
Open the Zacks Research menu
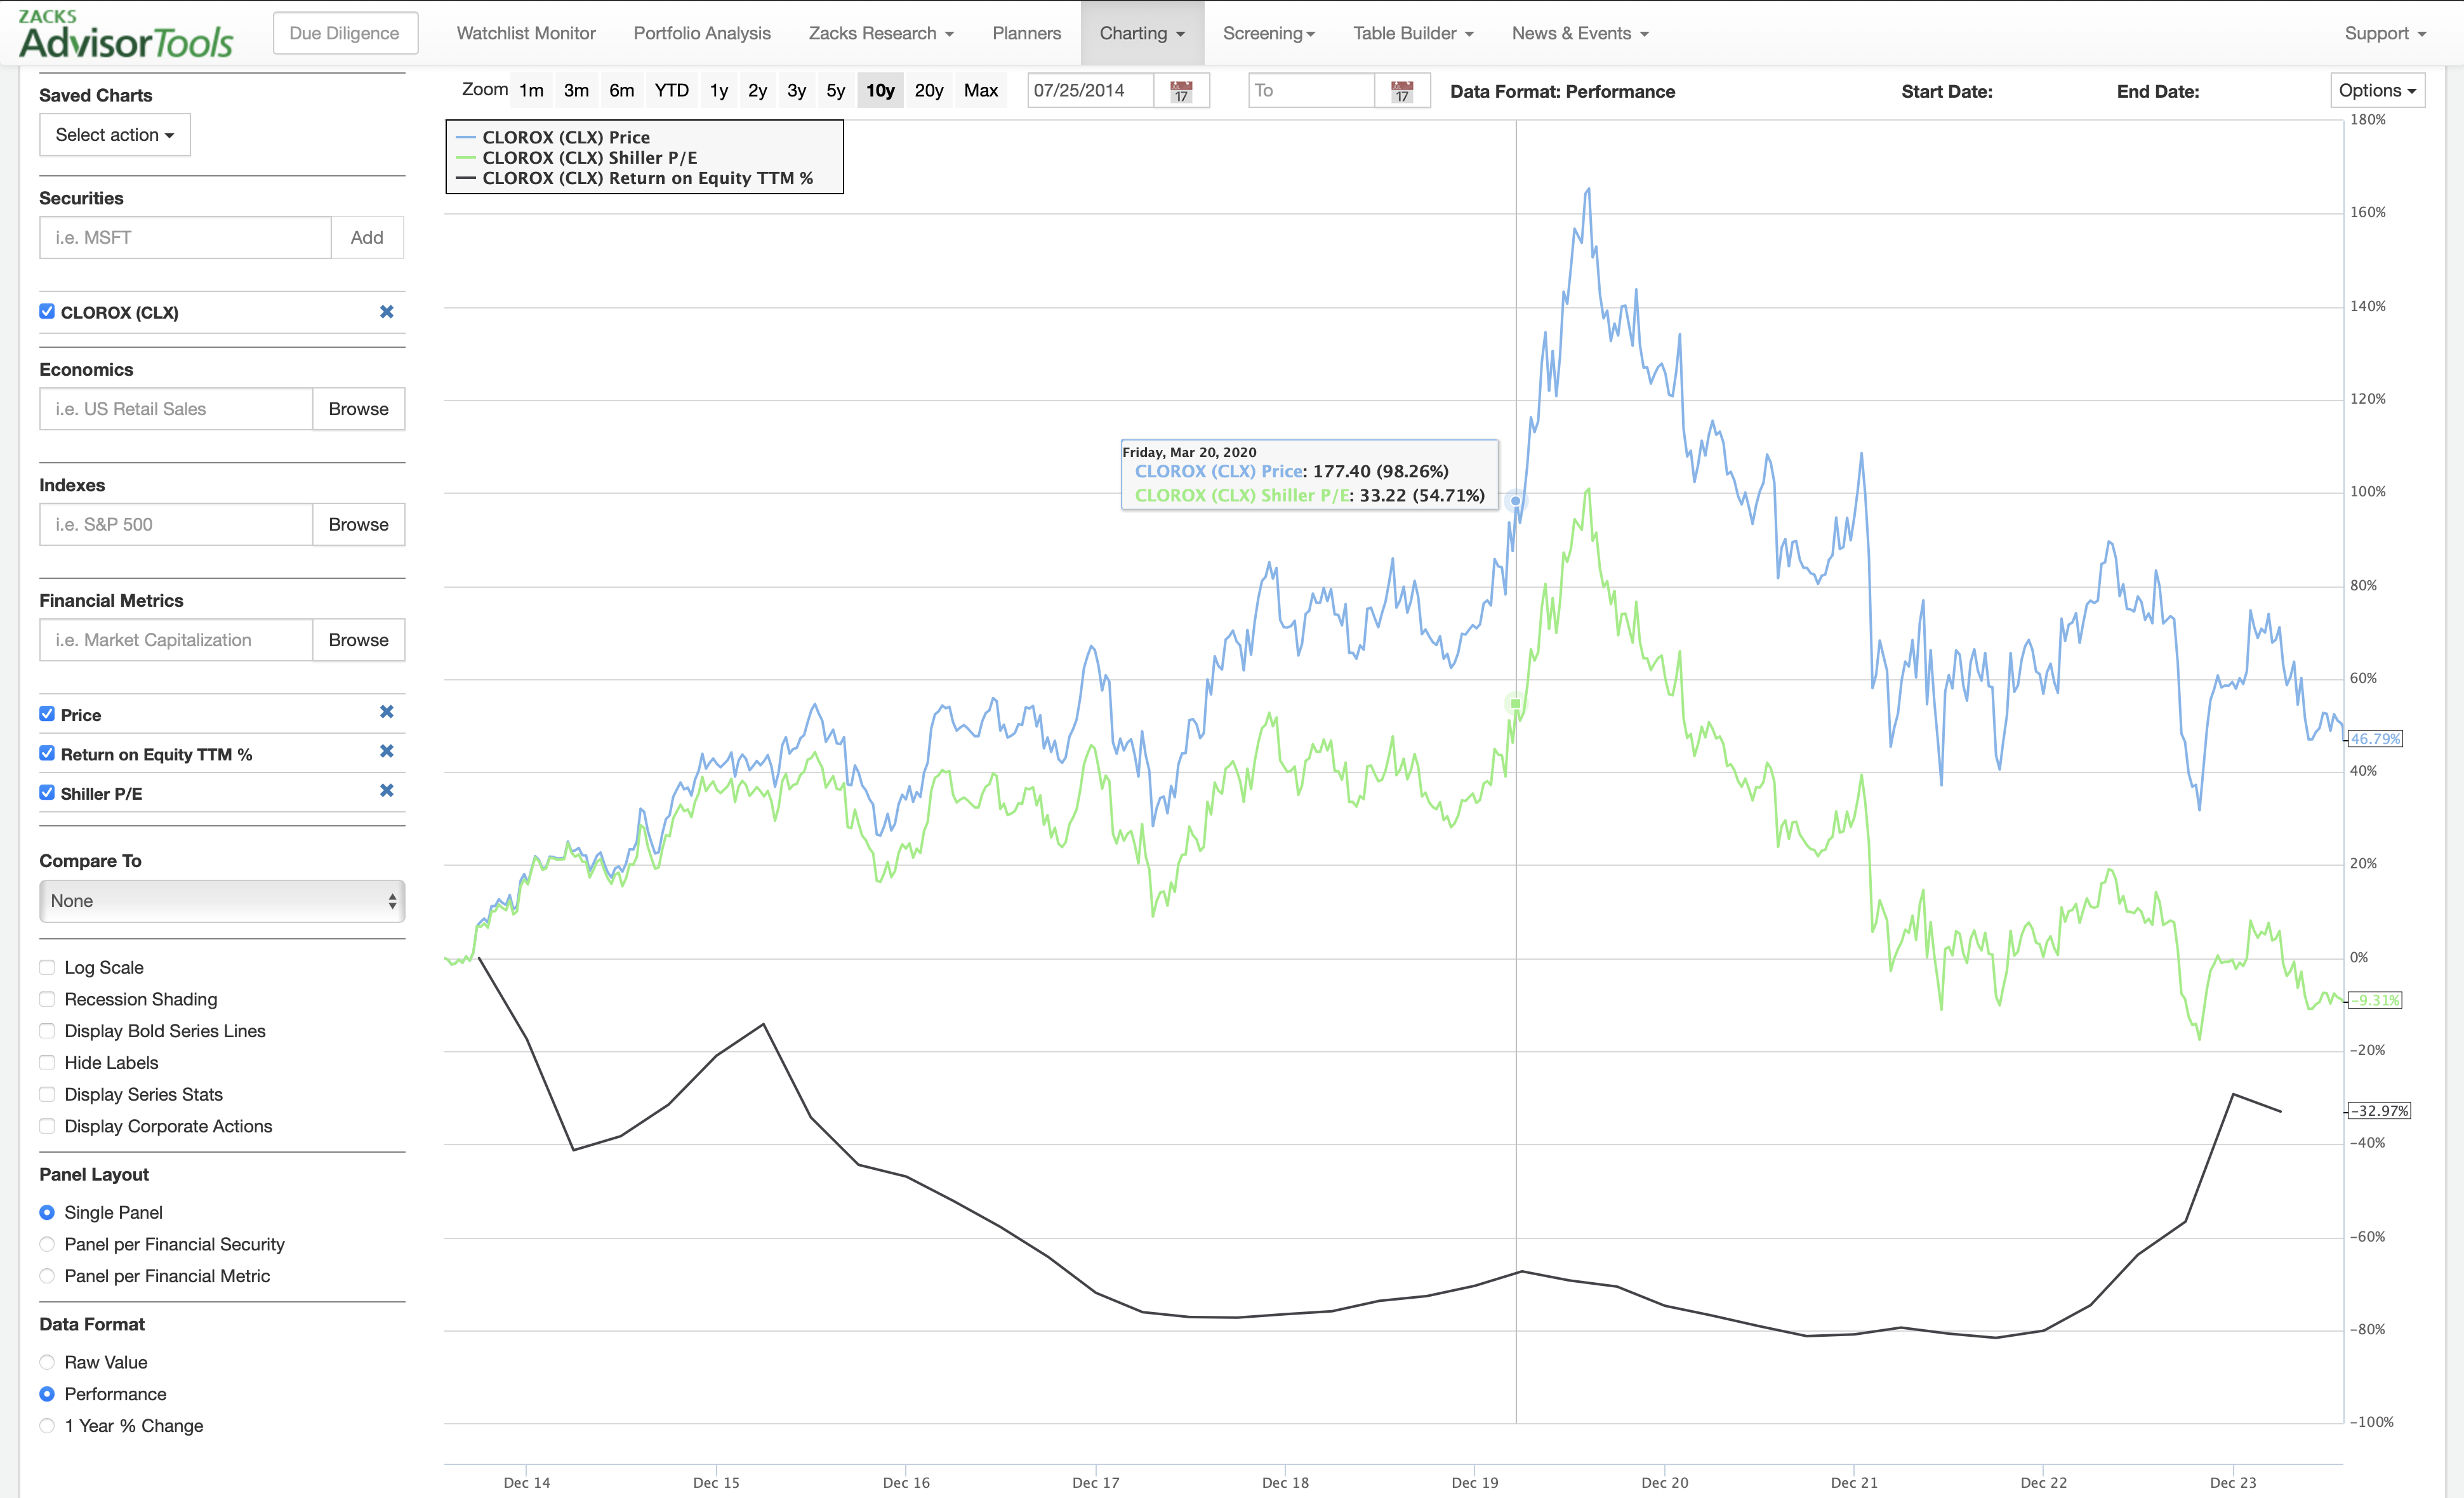[880, 32]
